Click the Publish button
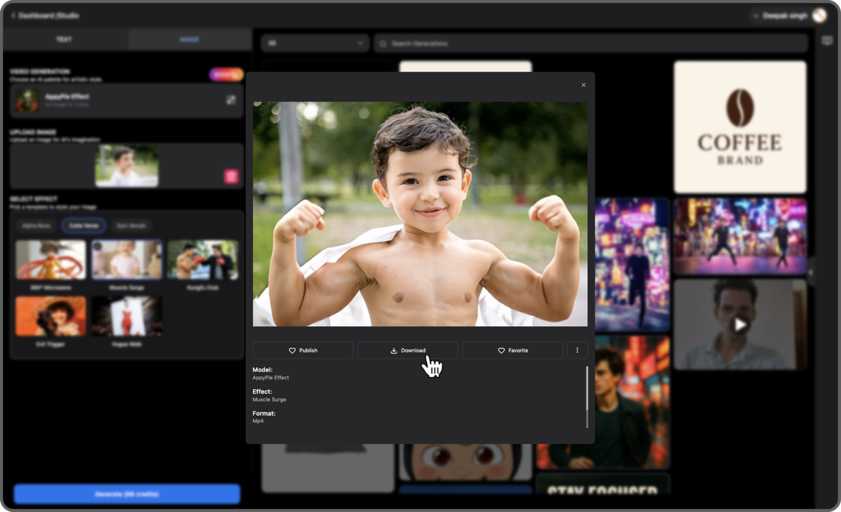This screenshot has height=512, width=841. tap(303, 350)
